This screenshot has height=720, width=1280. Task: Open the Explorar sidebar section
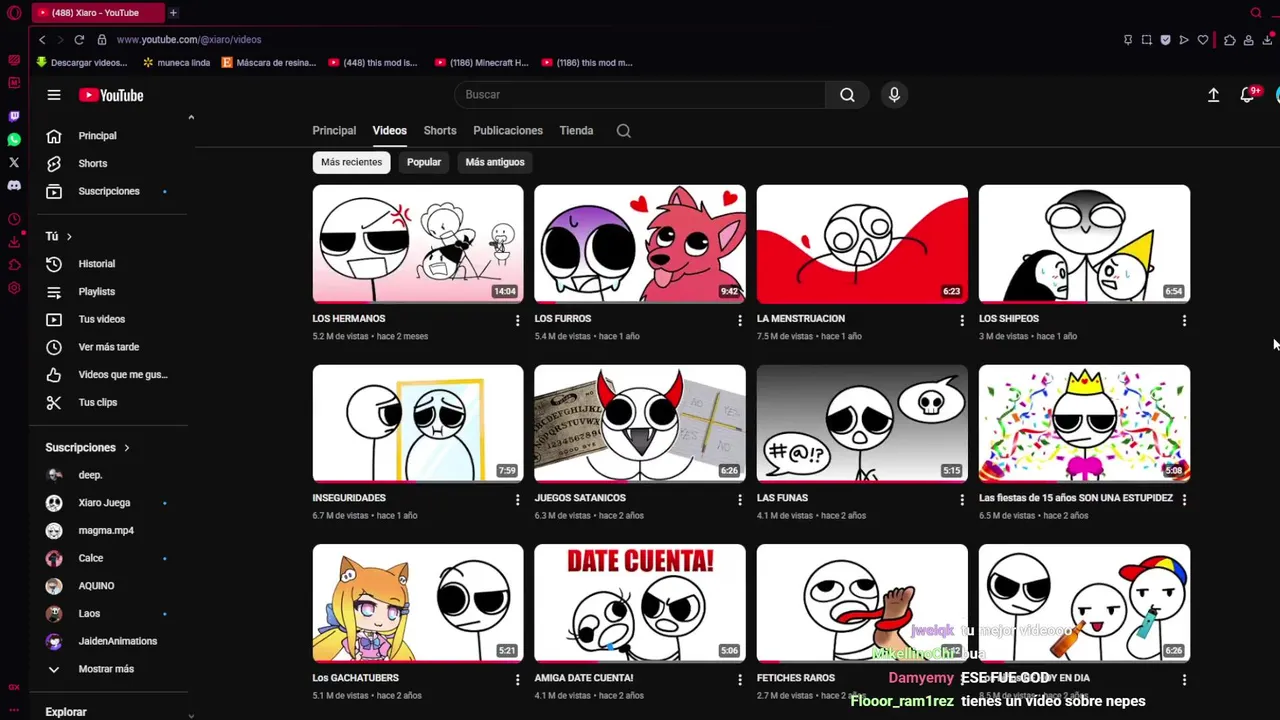pyautogui.click(x=66, y=712)
